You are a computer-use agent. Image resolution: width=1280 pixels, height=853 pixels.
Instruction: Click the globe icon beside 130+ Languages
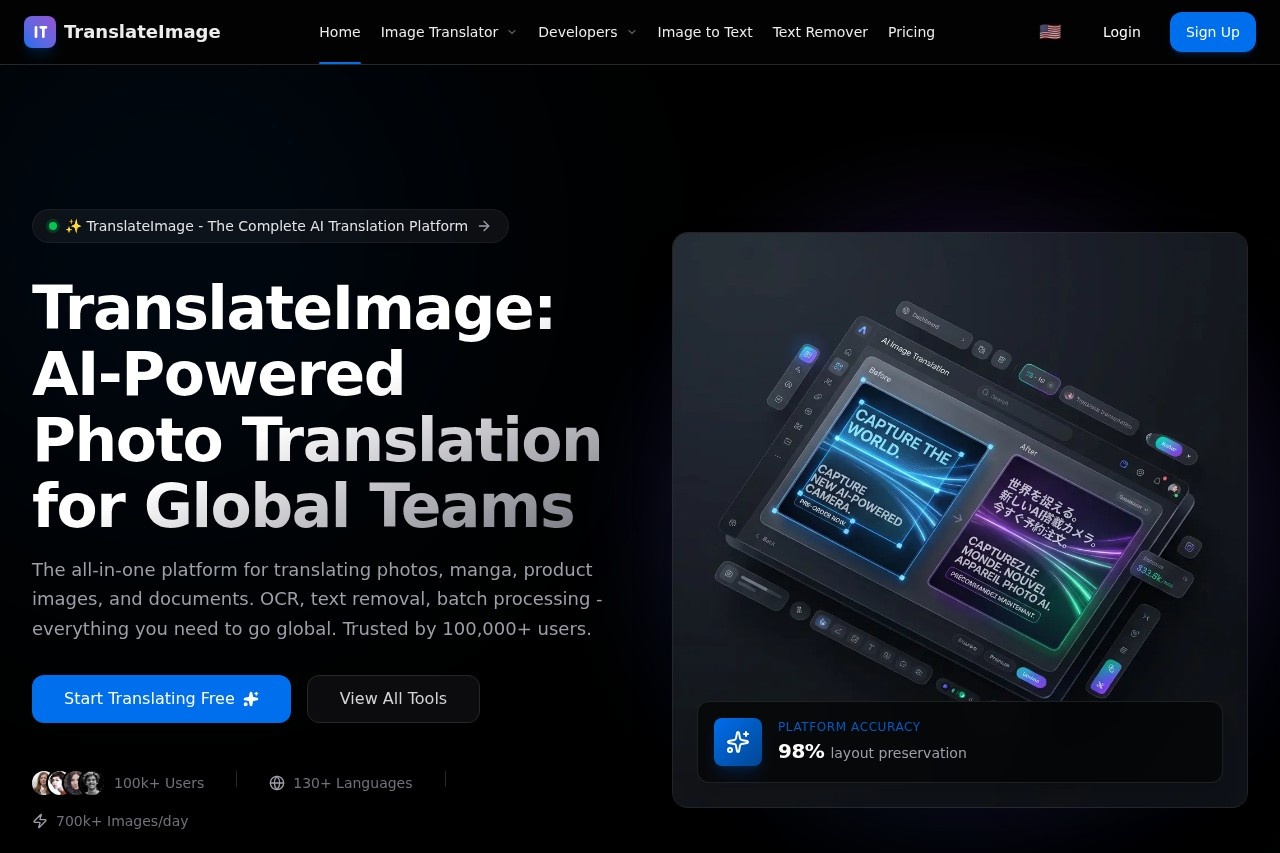click(x=277, y=783)
